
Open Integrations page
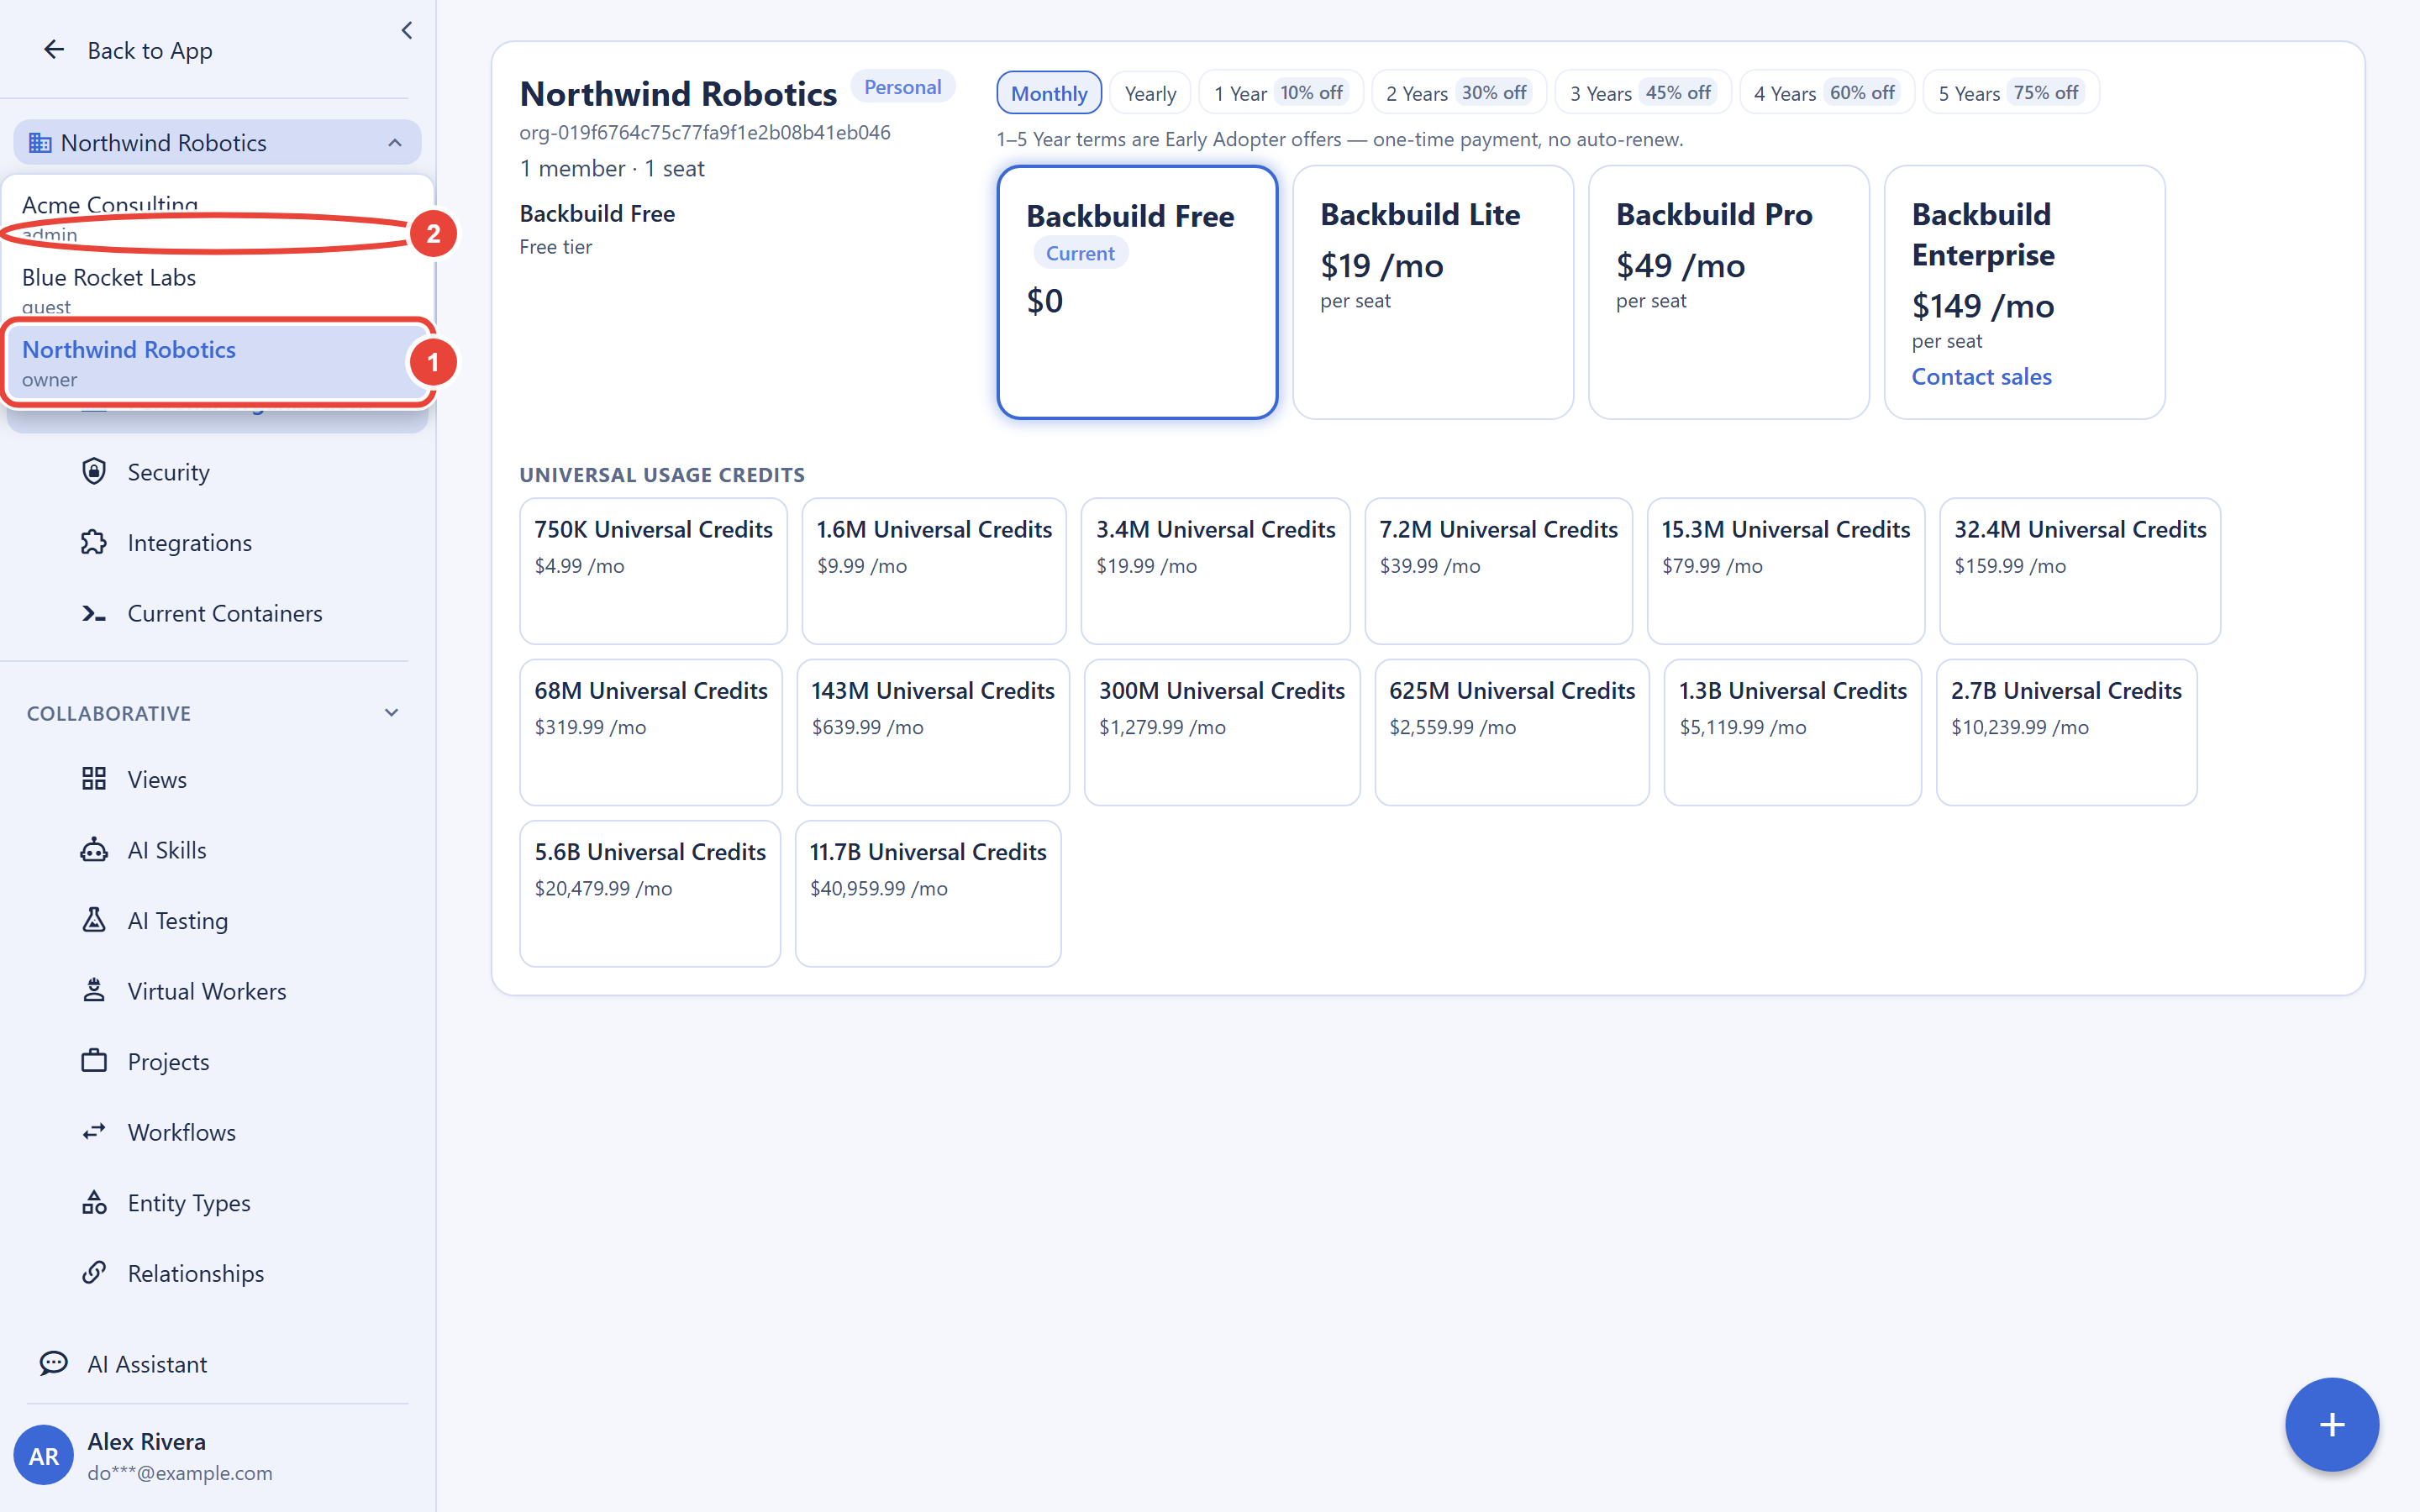(190, 542)
